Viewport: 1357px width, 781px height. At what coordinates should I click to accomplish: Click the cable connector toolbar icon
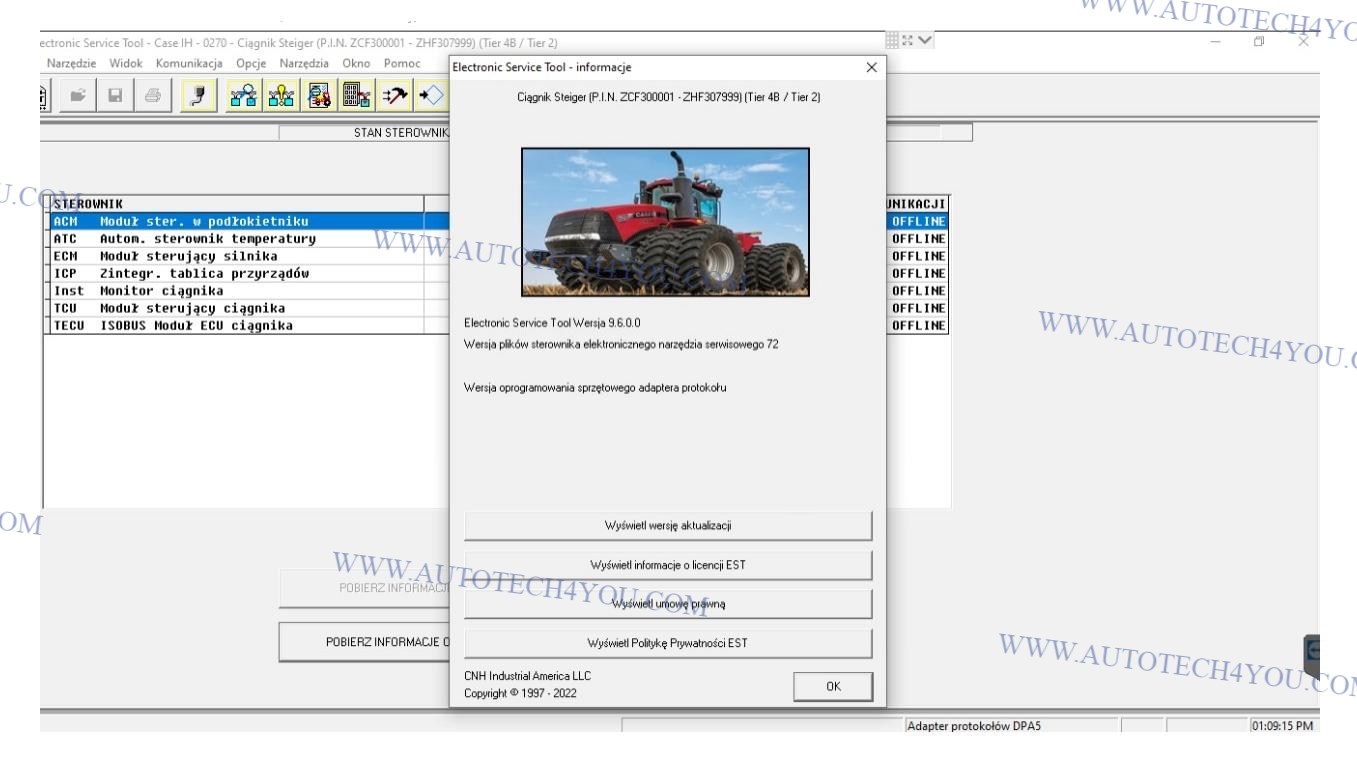[x=198, y=96]
